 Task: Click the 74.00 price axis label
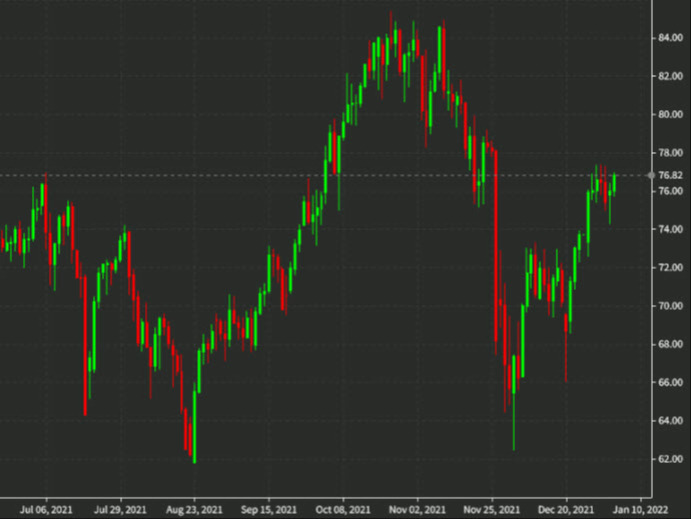coord(670,229)
